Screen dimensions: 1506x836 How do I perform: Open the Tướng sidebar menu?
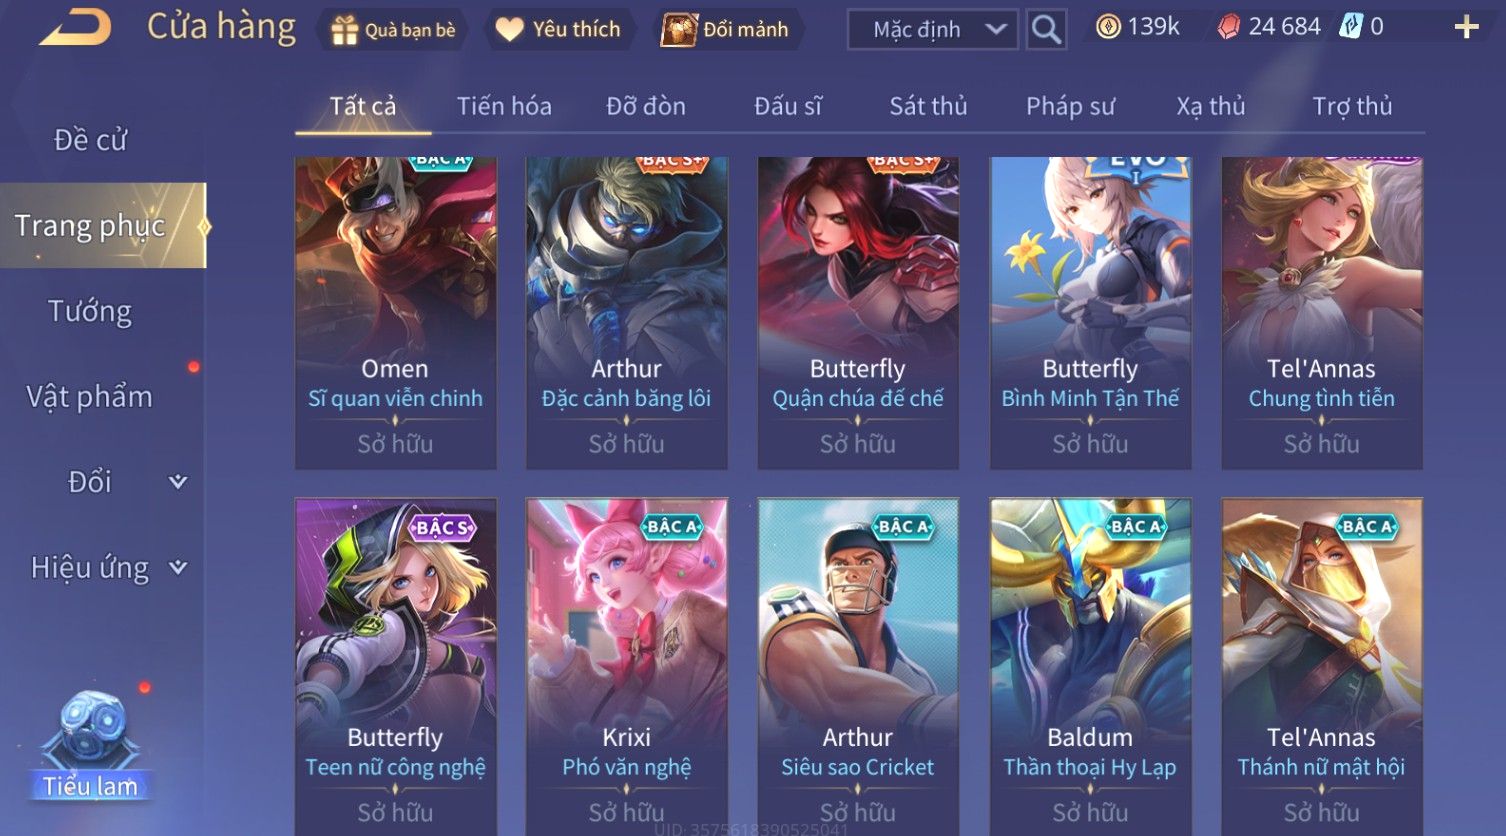click(x=90, y=311)
